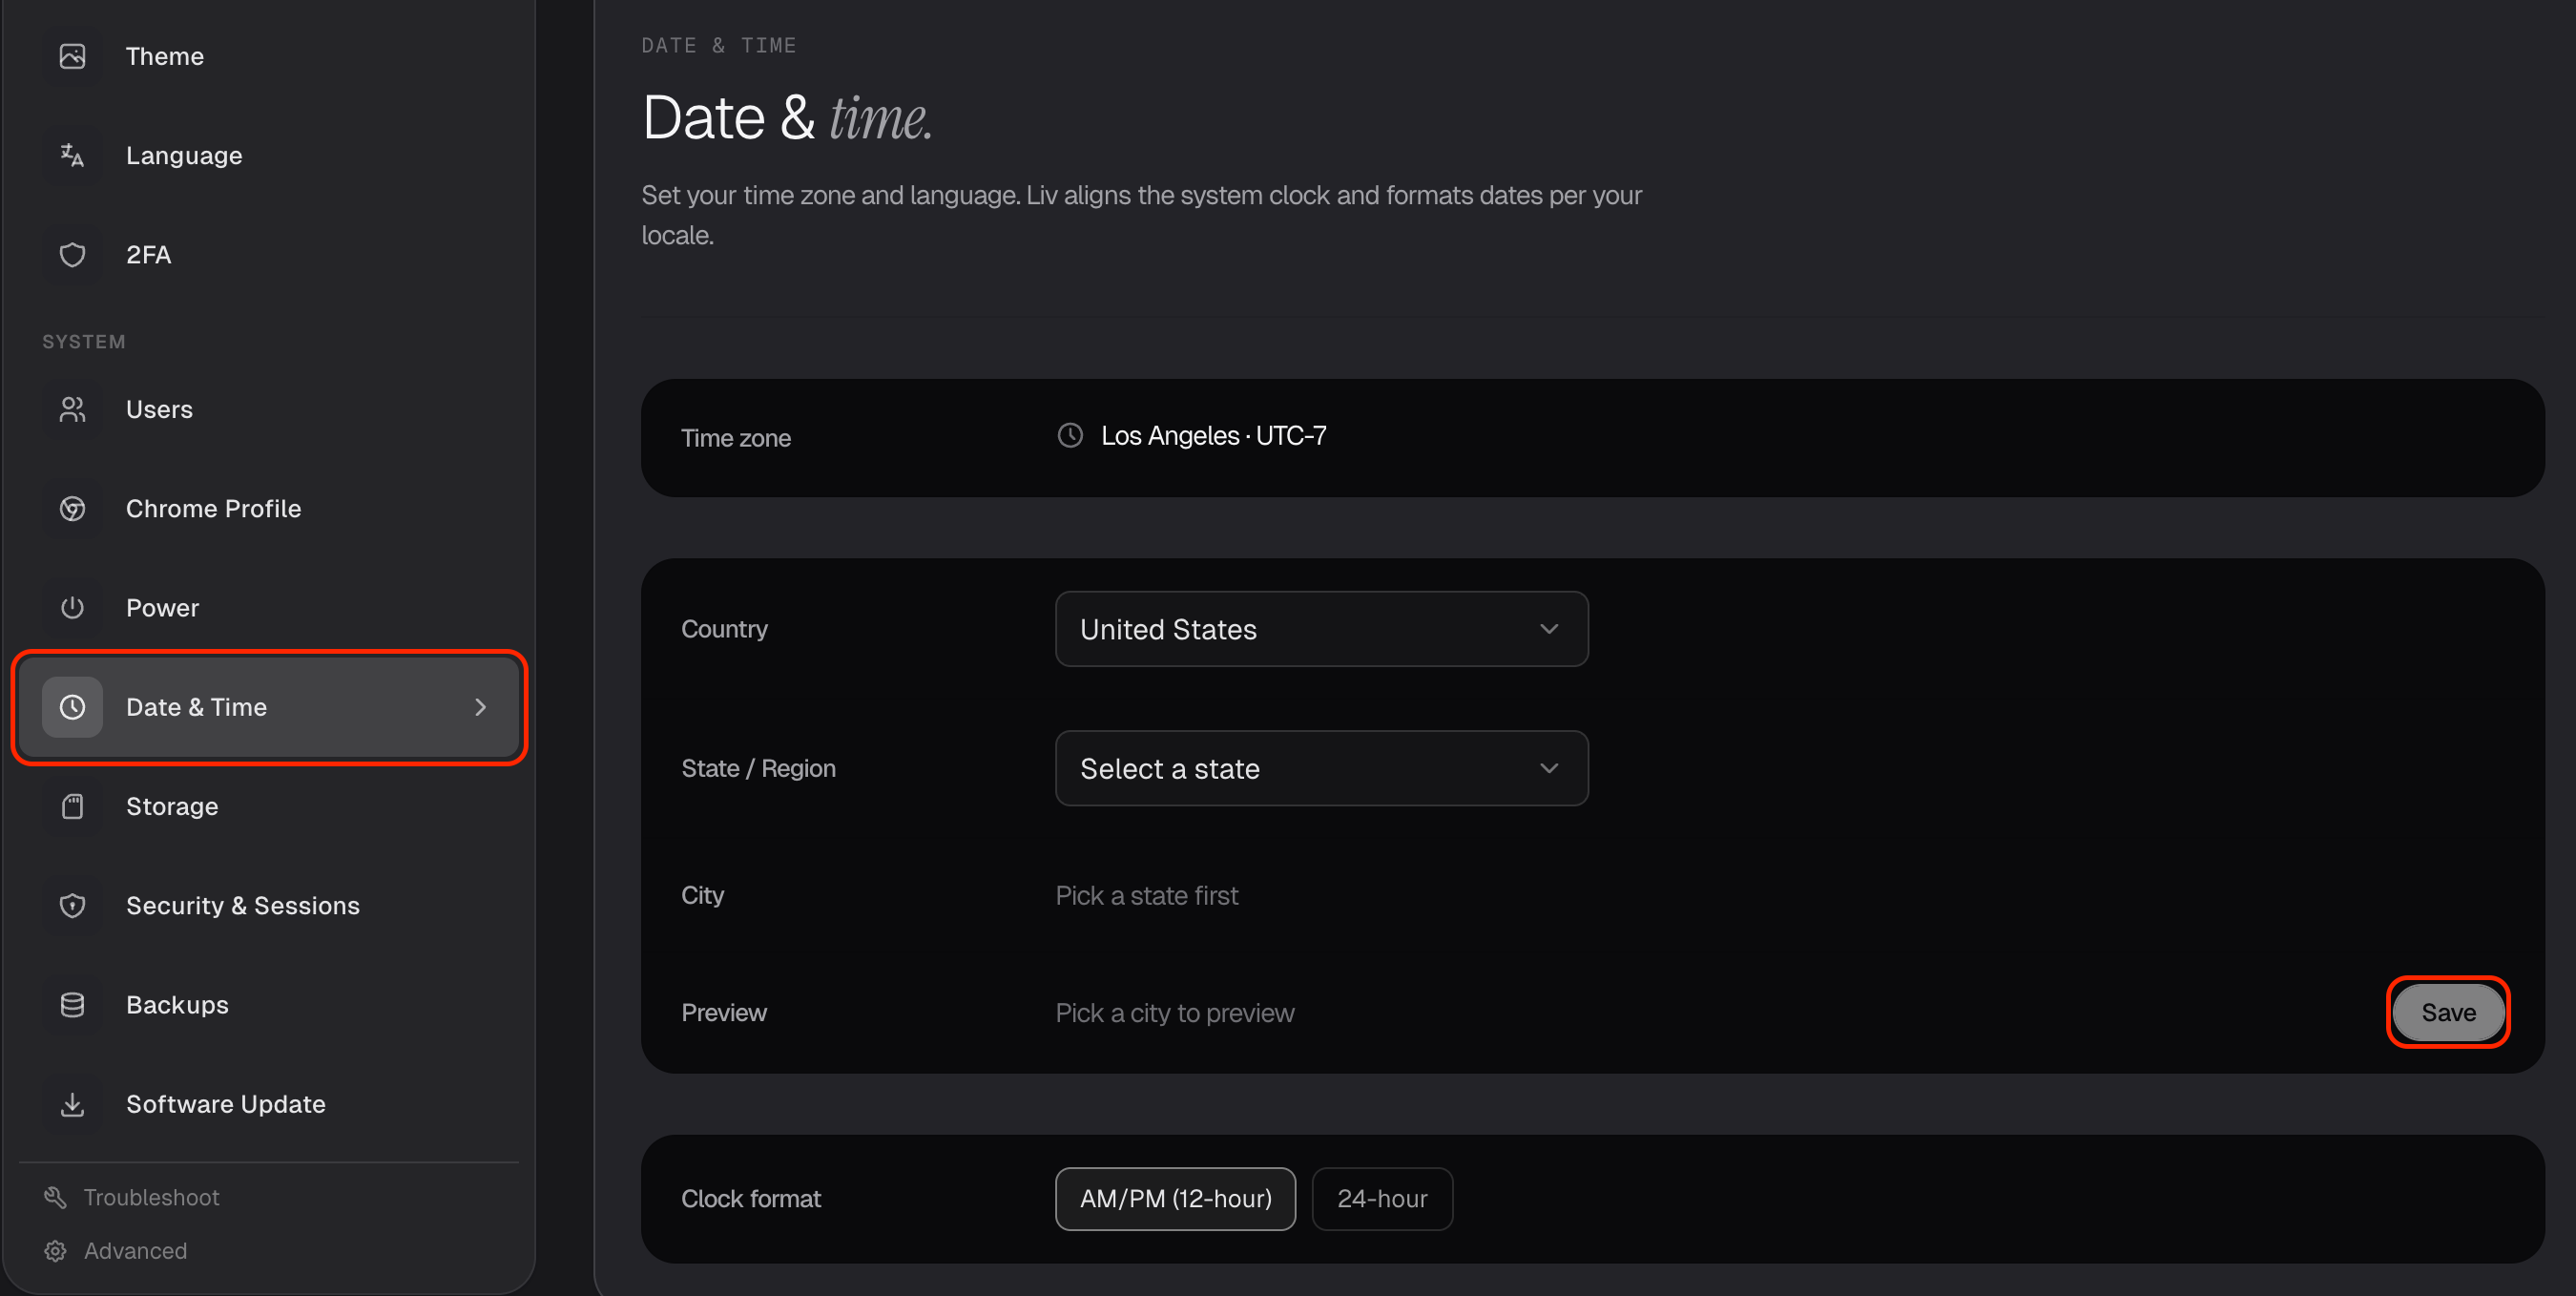Click the SYSTEM section heading
This screenshot has height=1296, width=2576.
(84, 341)
